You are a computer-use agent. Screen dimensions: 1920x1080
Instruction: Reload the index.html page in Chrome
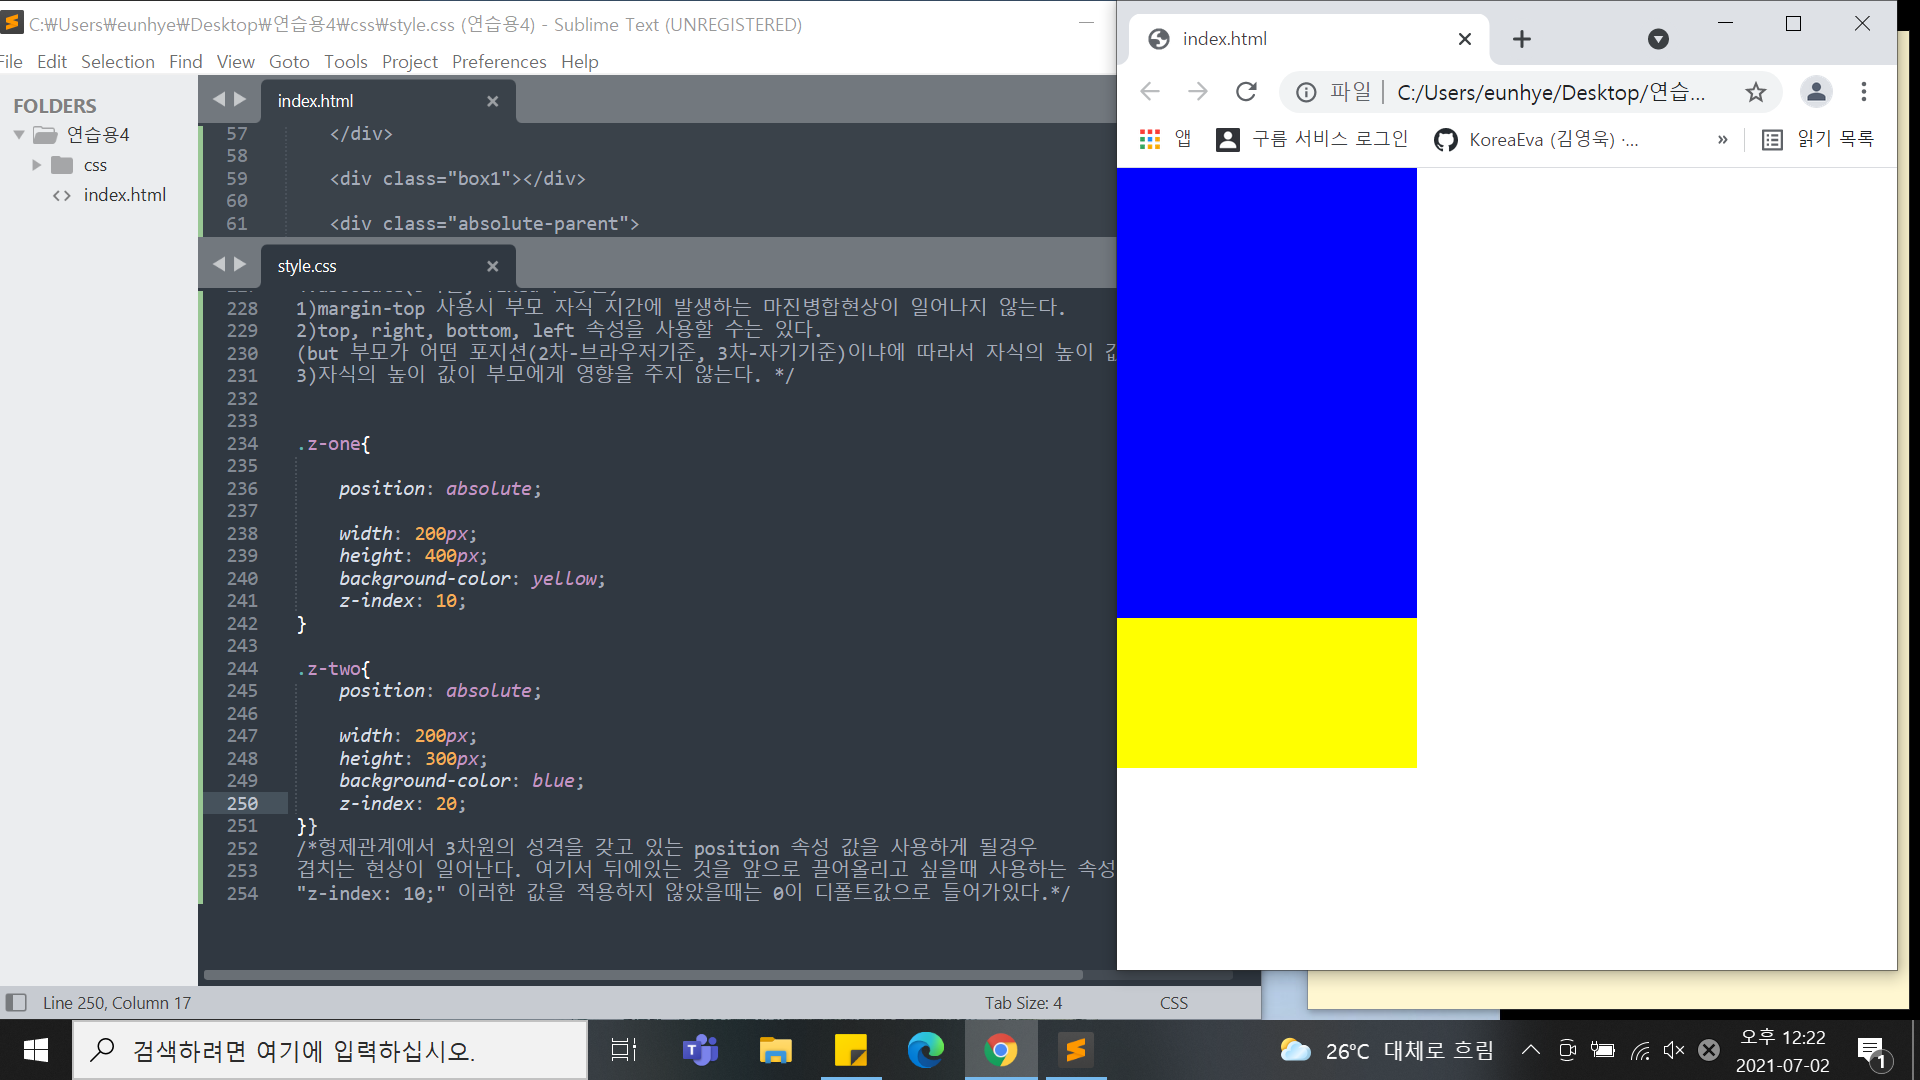(x=1246, y=92)
